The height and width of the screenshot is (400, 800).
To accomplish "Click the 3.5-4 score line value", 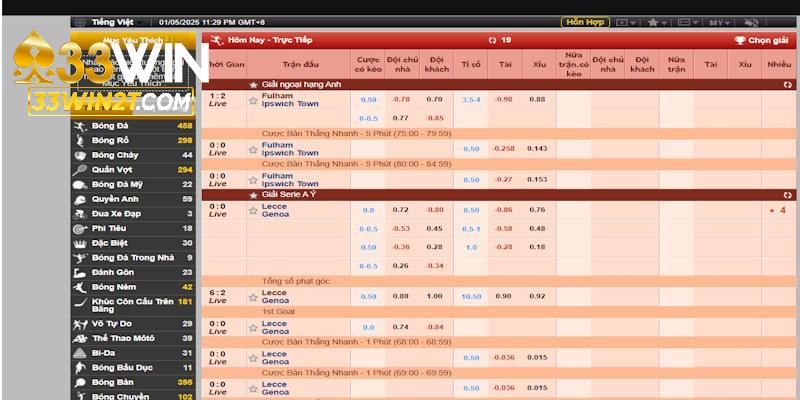I will click(471, 99).
